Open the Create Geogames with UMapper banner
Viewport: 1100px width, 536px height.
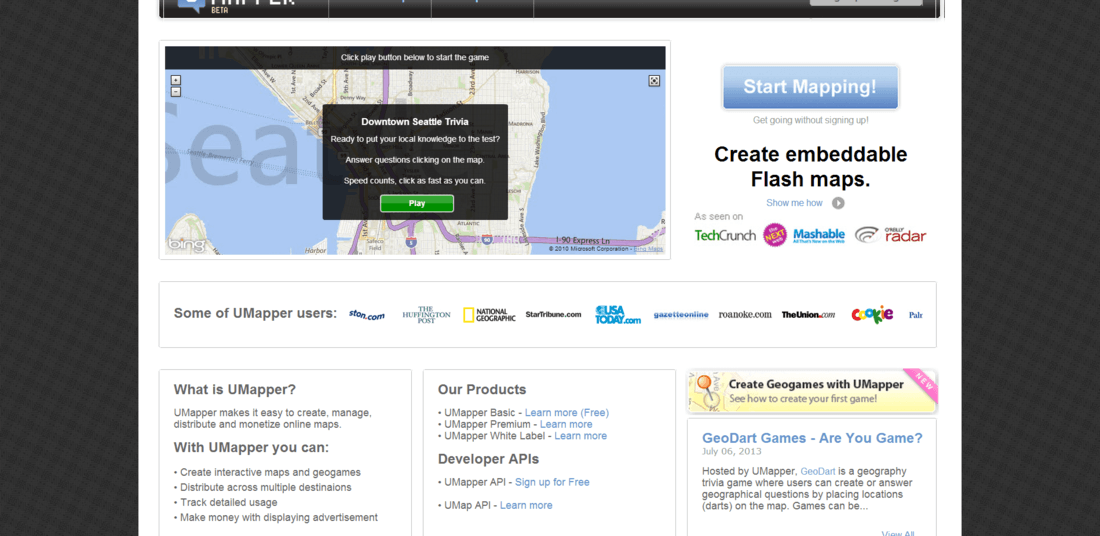coord(812,391)
